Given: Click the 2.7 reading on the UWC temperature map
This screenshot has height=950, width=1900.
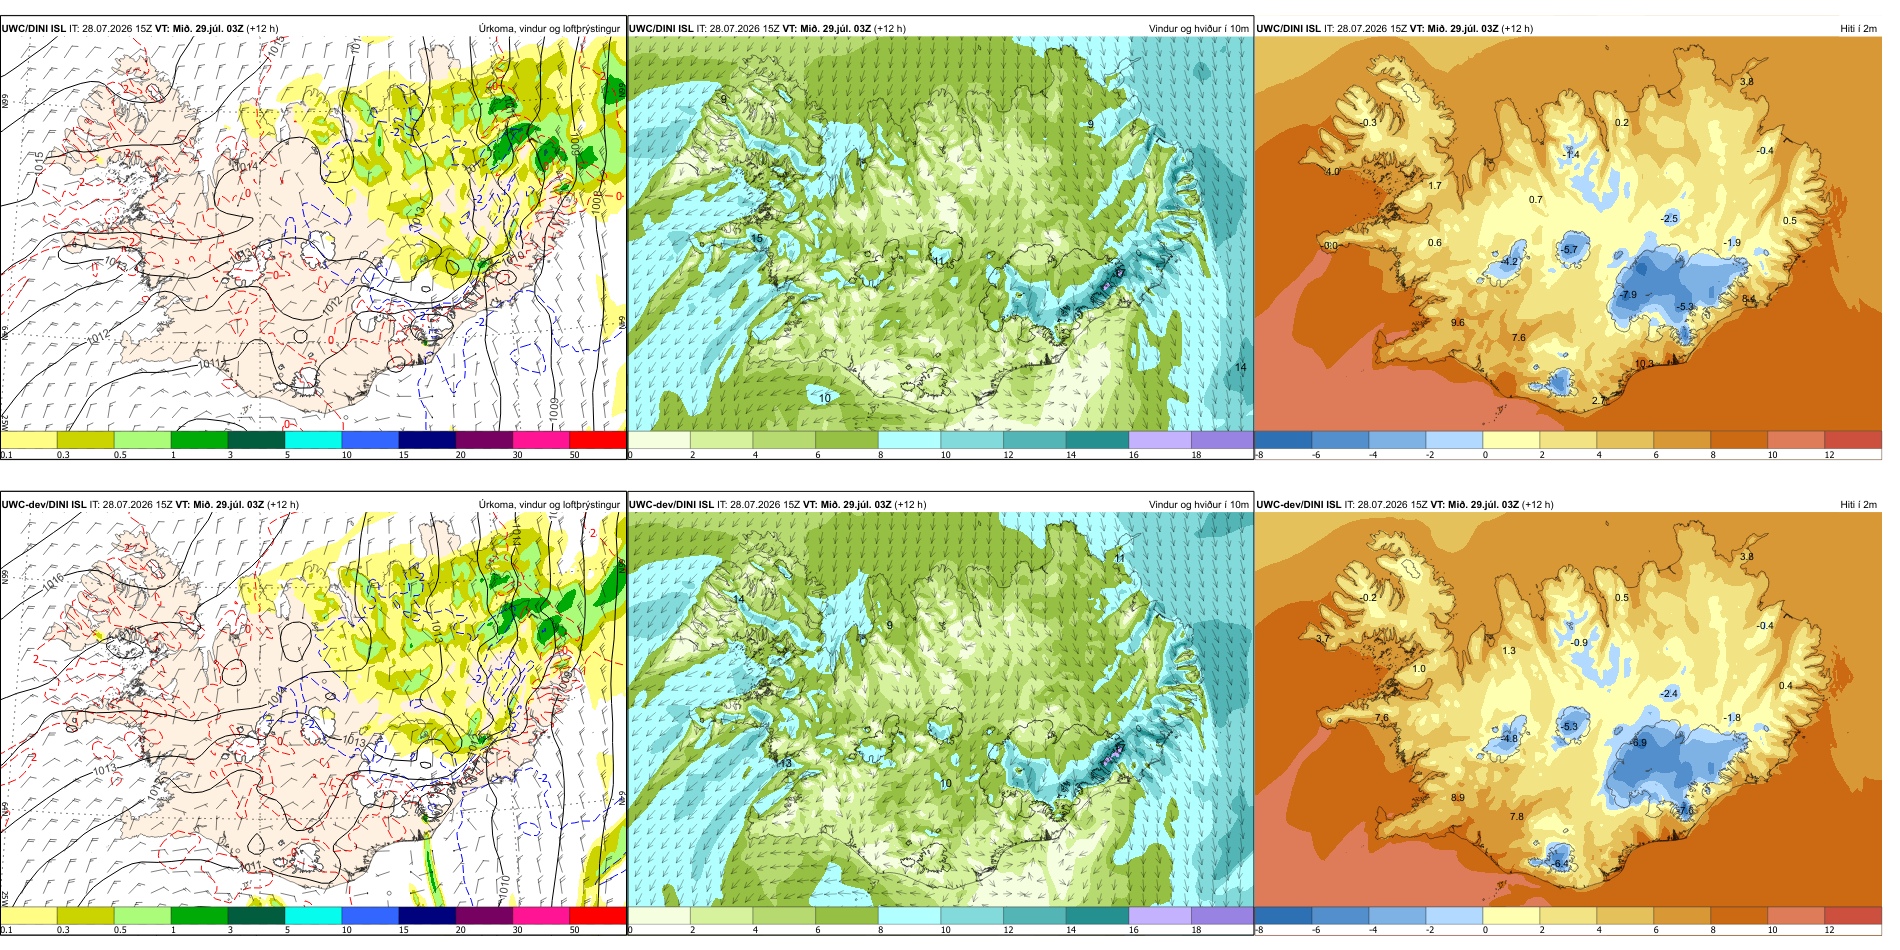Looking at the screenshot, I should pos(1599,400).
